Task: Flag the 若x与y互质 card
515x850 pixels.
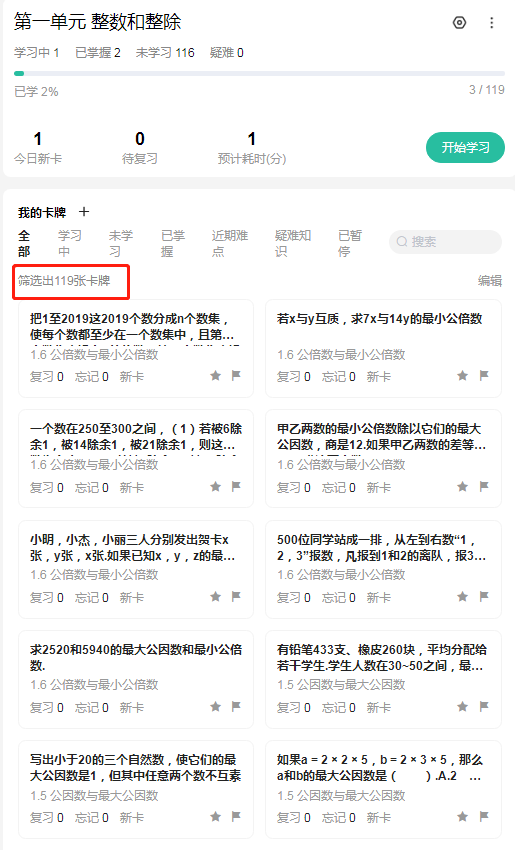Action: pos(484,375)
